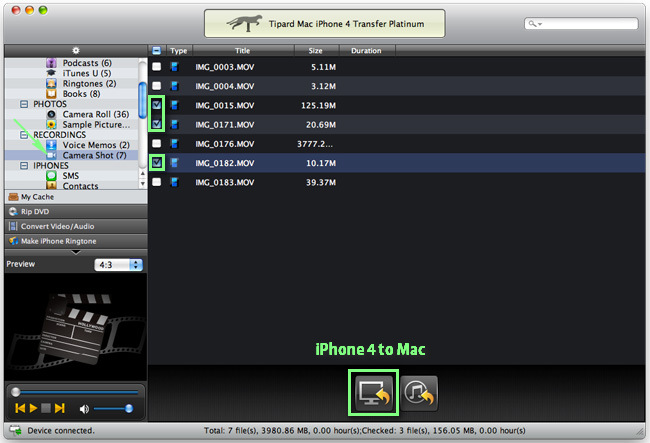The width and height of the screenshot is (650, 443).
Task: Click the Camera Roll lens icon
Action: 51,114
